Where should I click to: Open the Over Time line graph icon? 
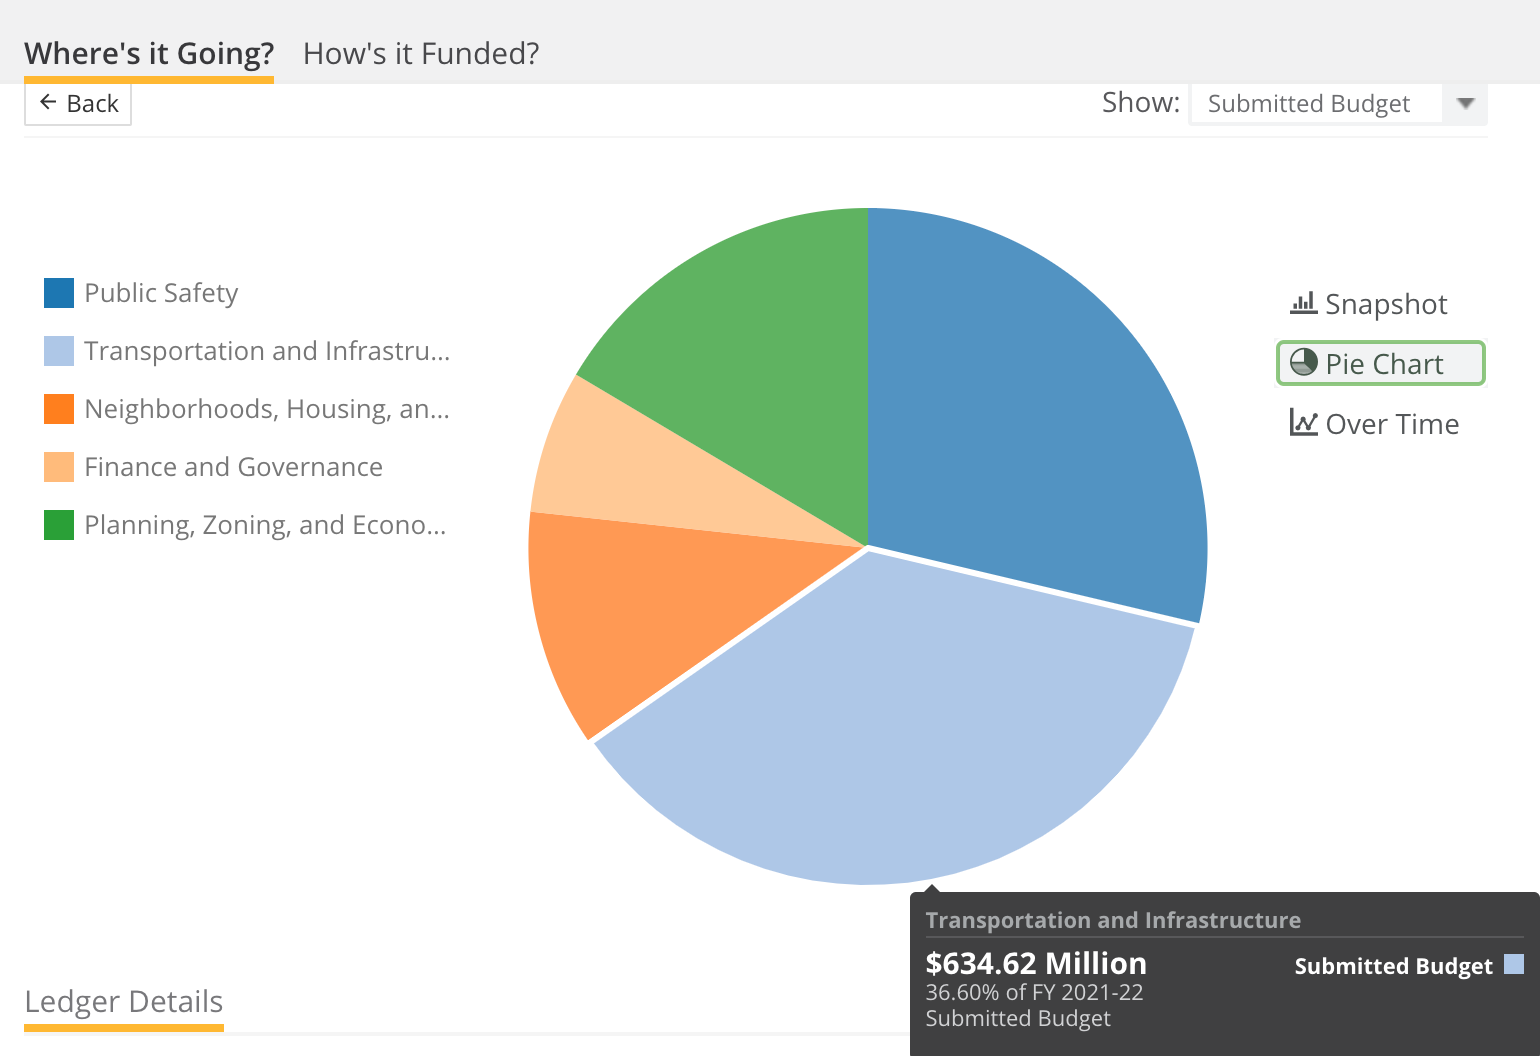(x=1303, y=422)
